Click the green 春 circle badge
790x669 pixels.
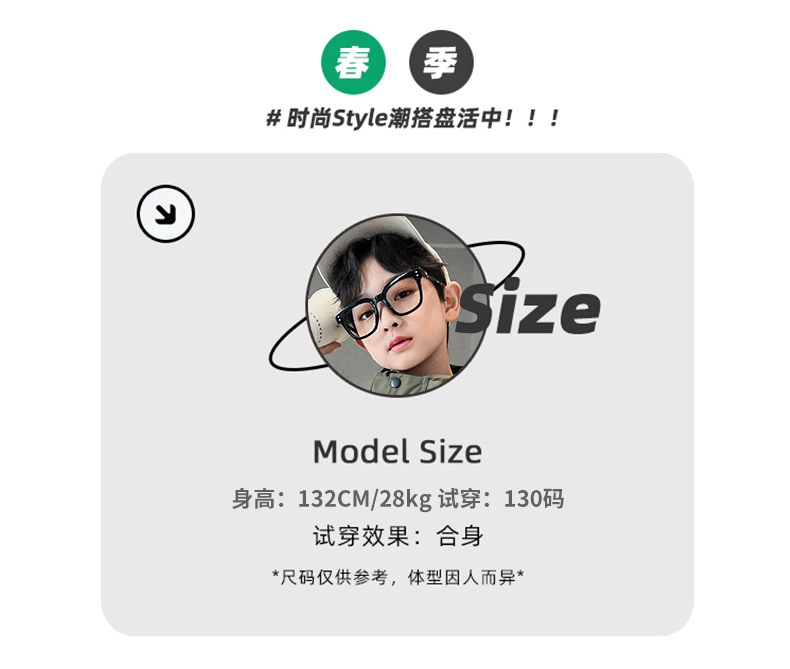[353, 62]
